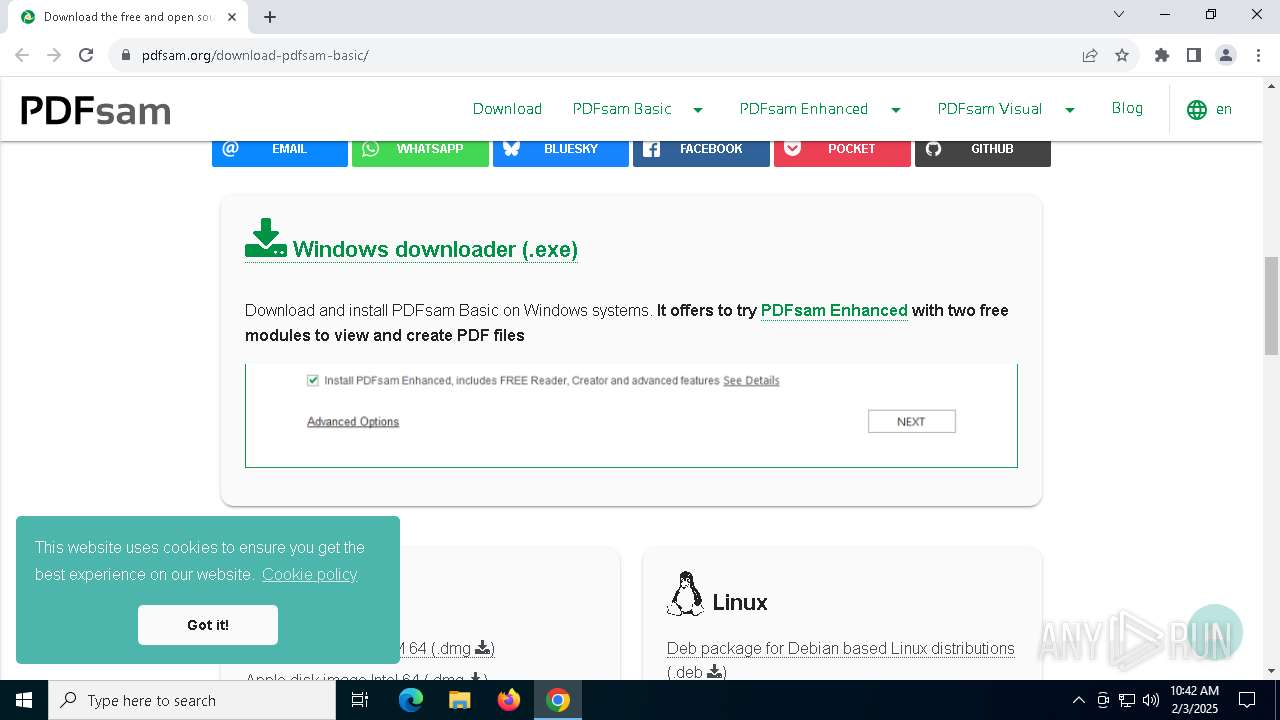
Task: Click the green Windows download icon
Action: [x=266, y=238]
